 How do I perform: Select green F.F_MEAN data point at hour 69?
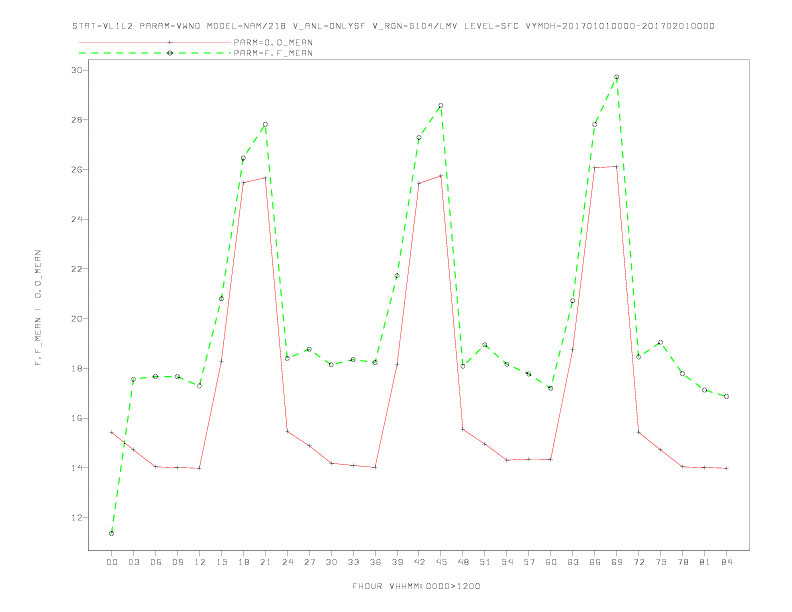(x=616, y=77)
